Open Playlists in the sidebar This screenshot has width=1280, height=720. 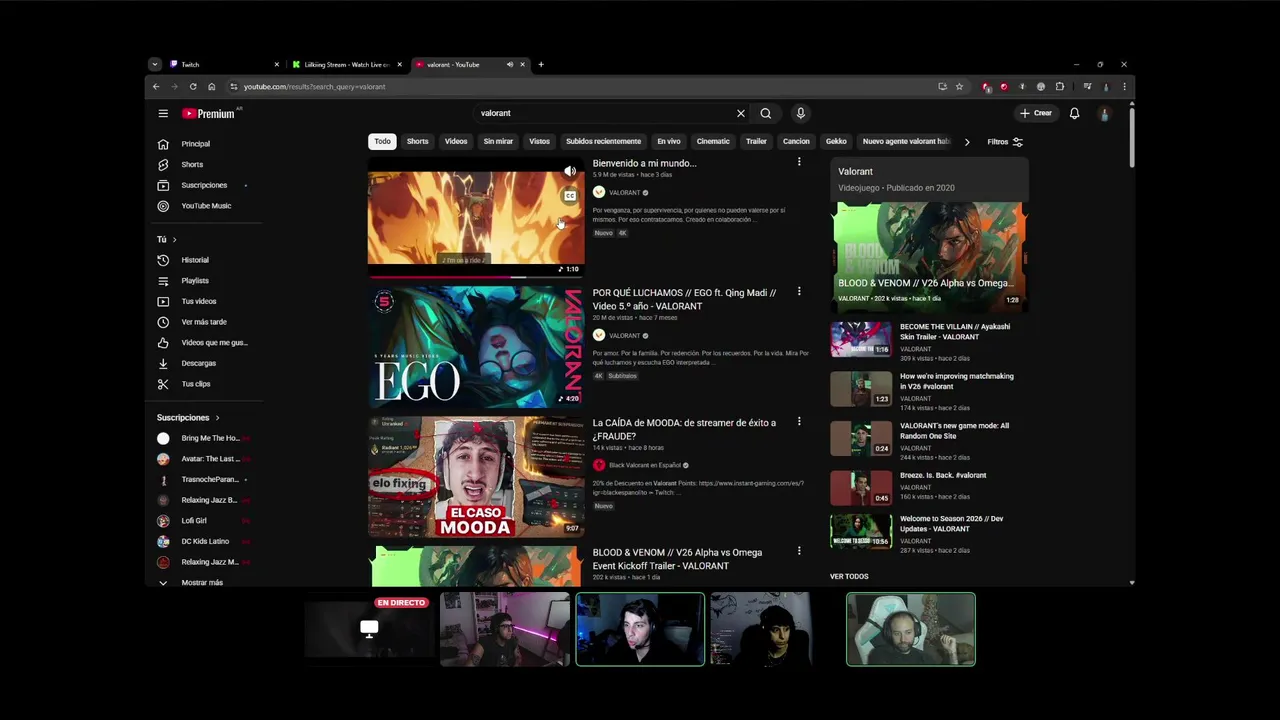tap(195, 281)
